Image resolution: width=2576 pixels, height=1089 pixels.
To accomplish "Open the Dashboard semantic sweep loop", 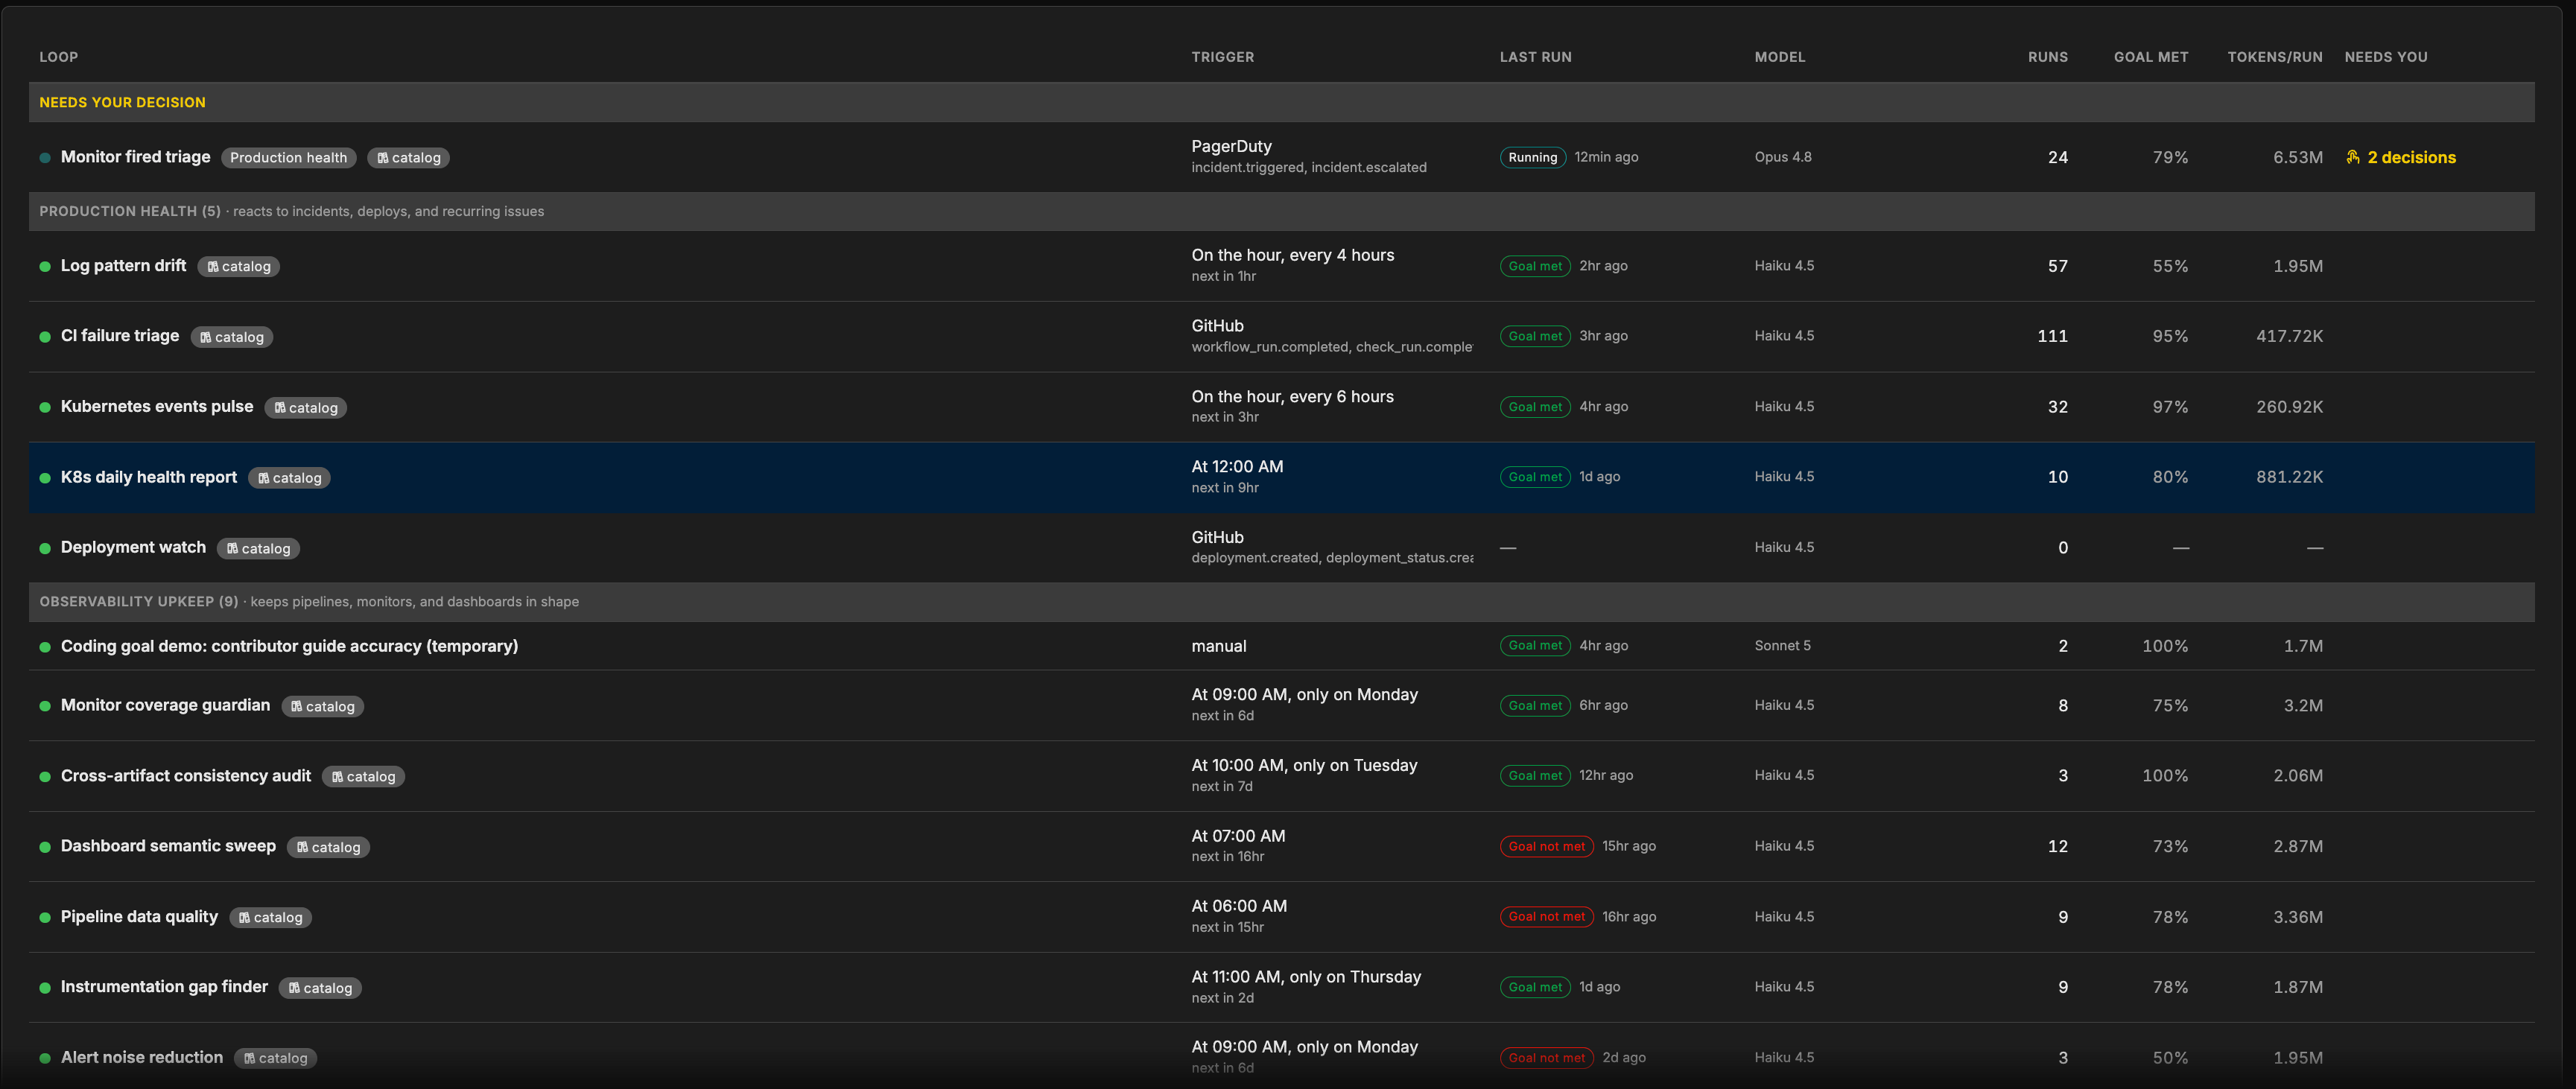I will pos(168,846).
